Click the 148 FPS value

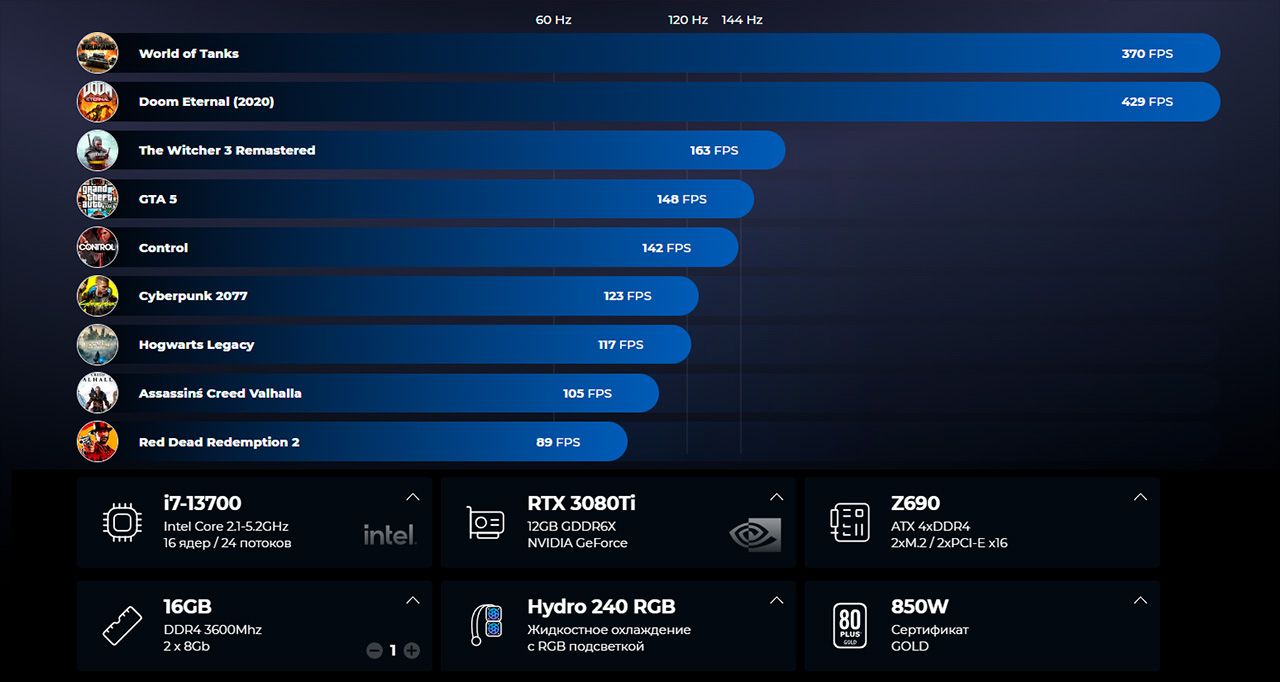(682, 199)
